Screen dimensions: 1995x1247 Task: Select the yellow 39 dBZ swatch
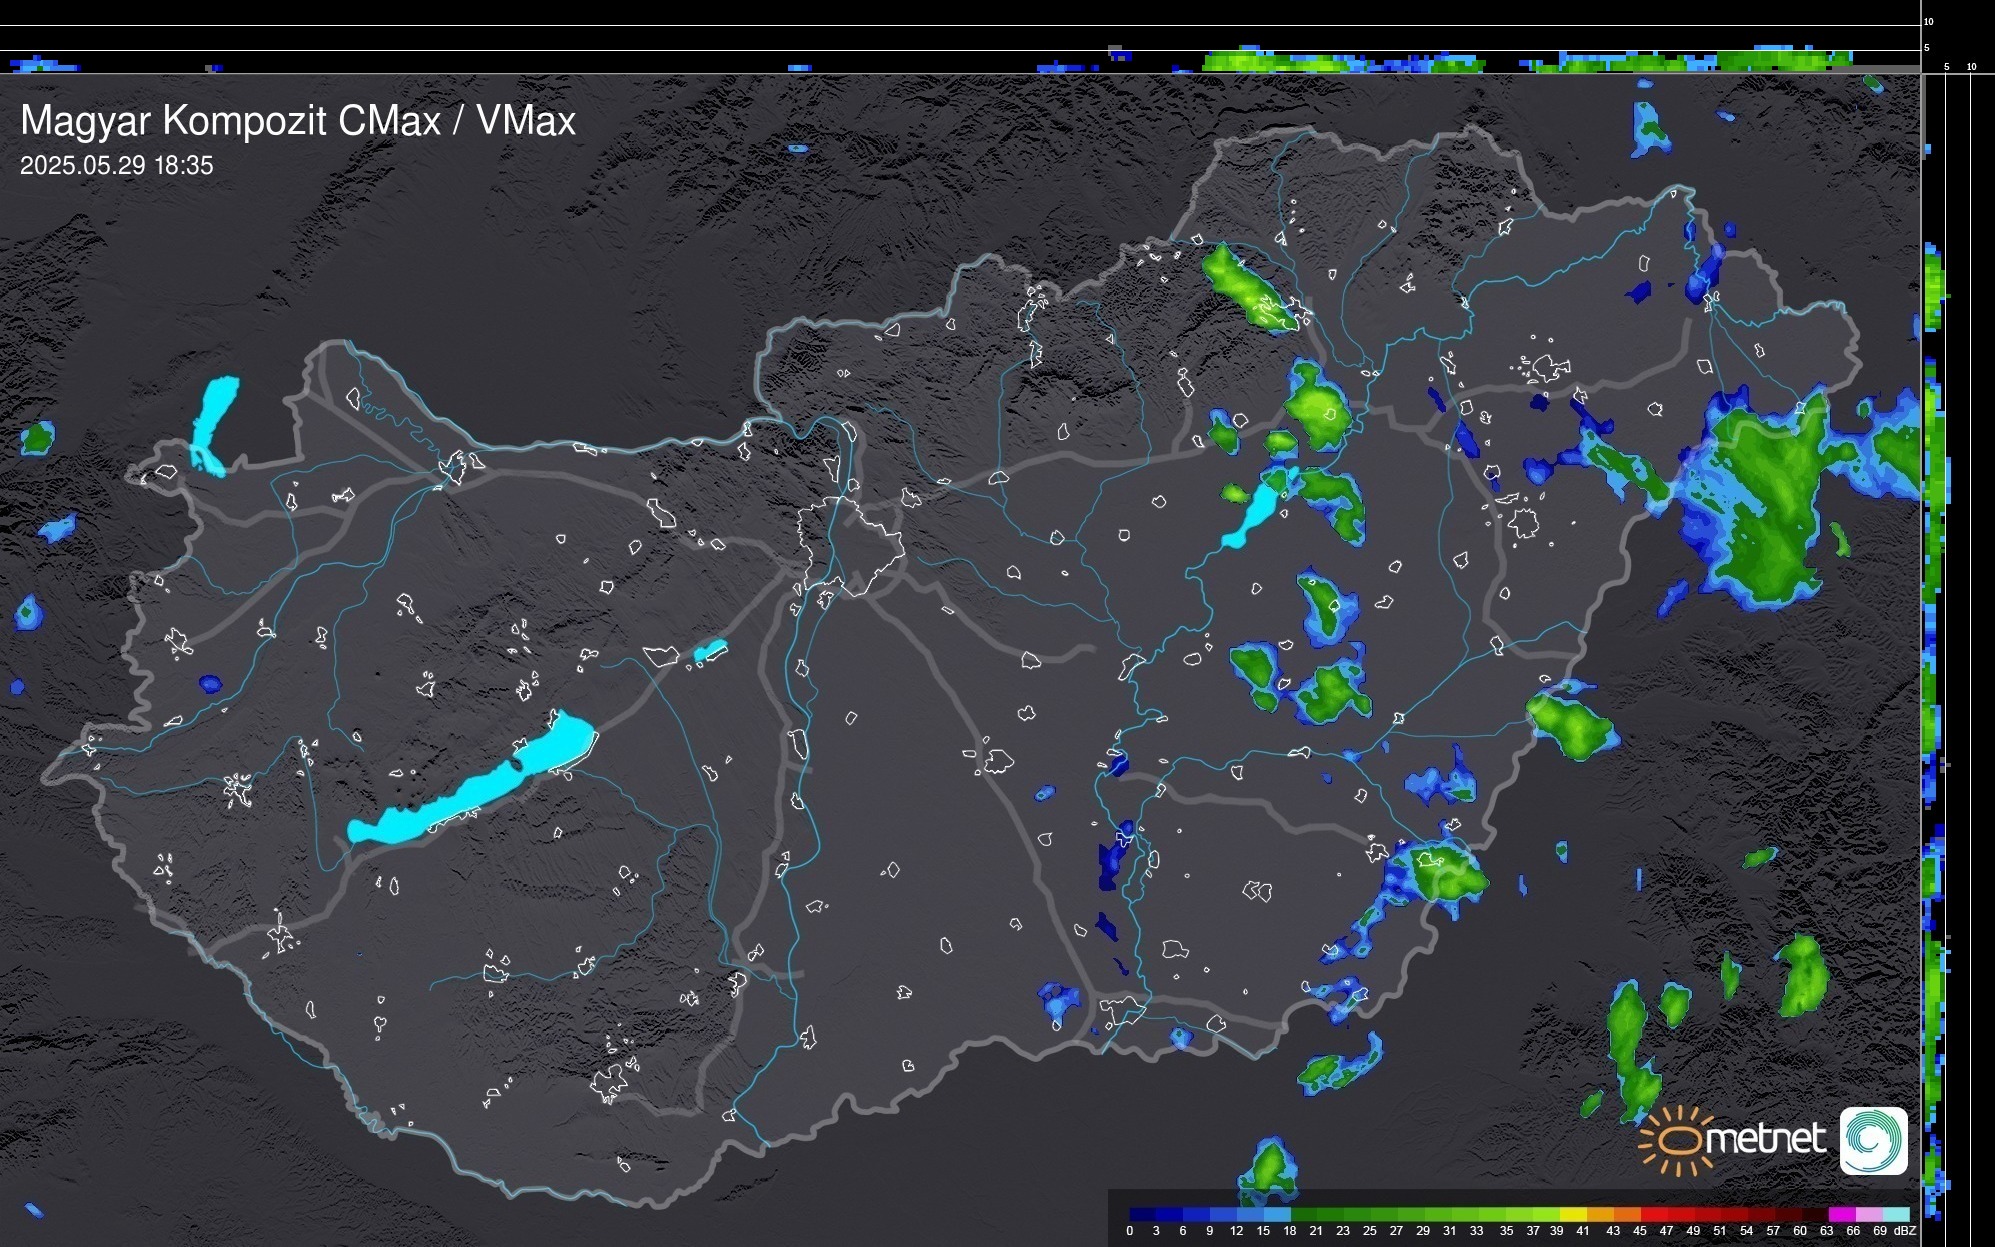[1572, 1214]
